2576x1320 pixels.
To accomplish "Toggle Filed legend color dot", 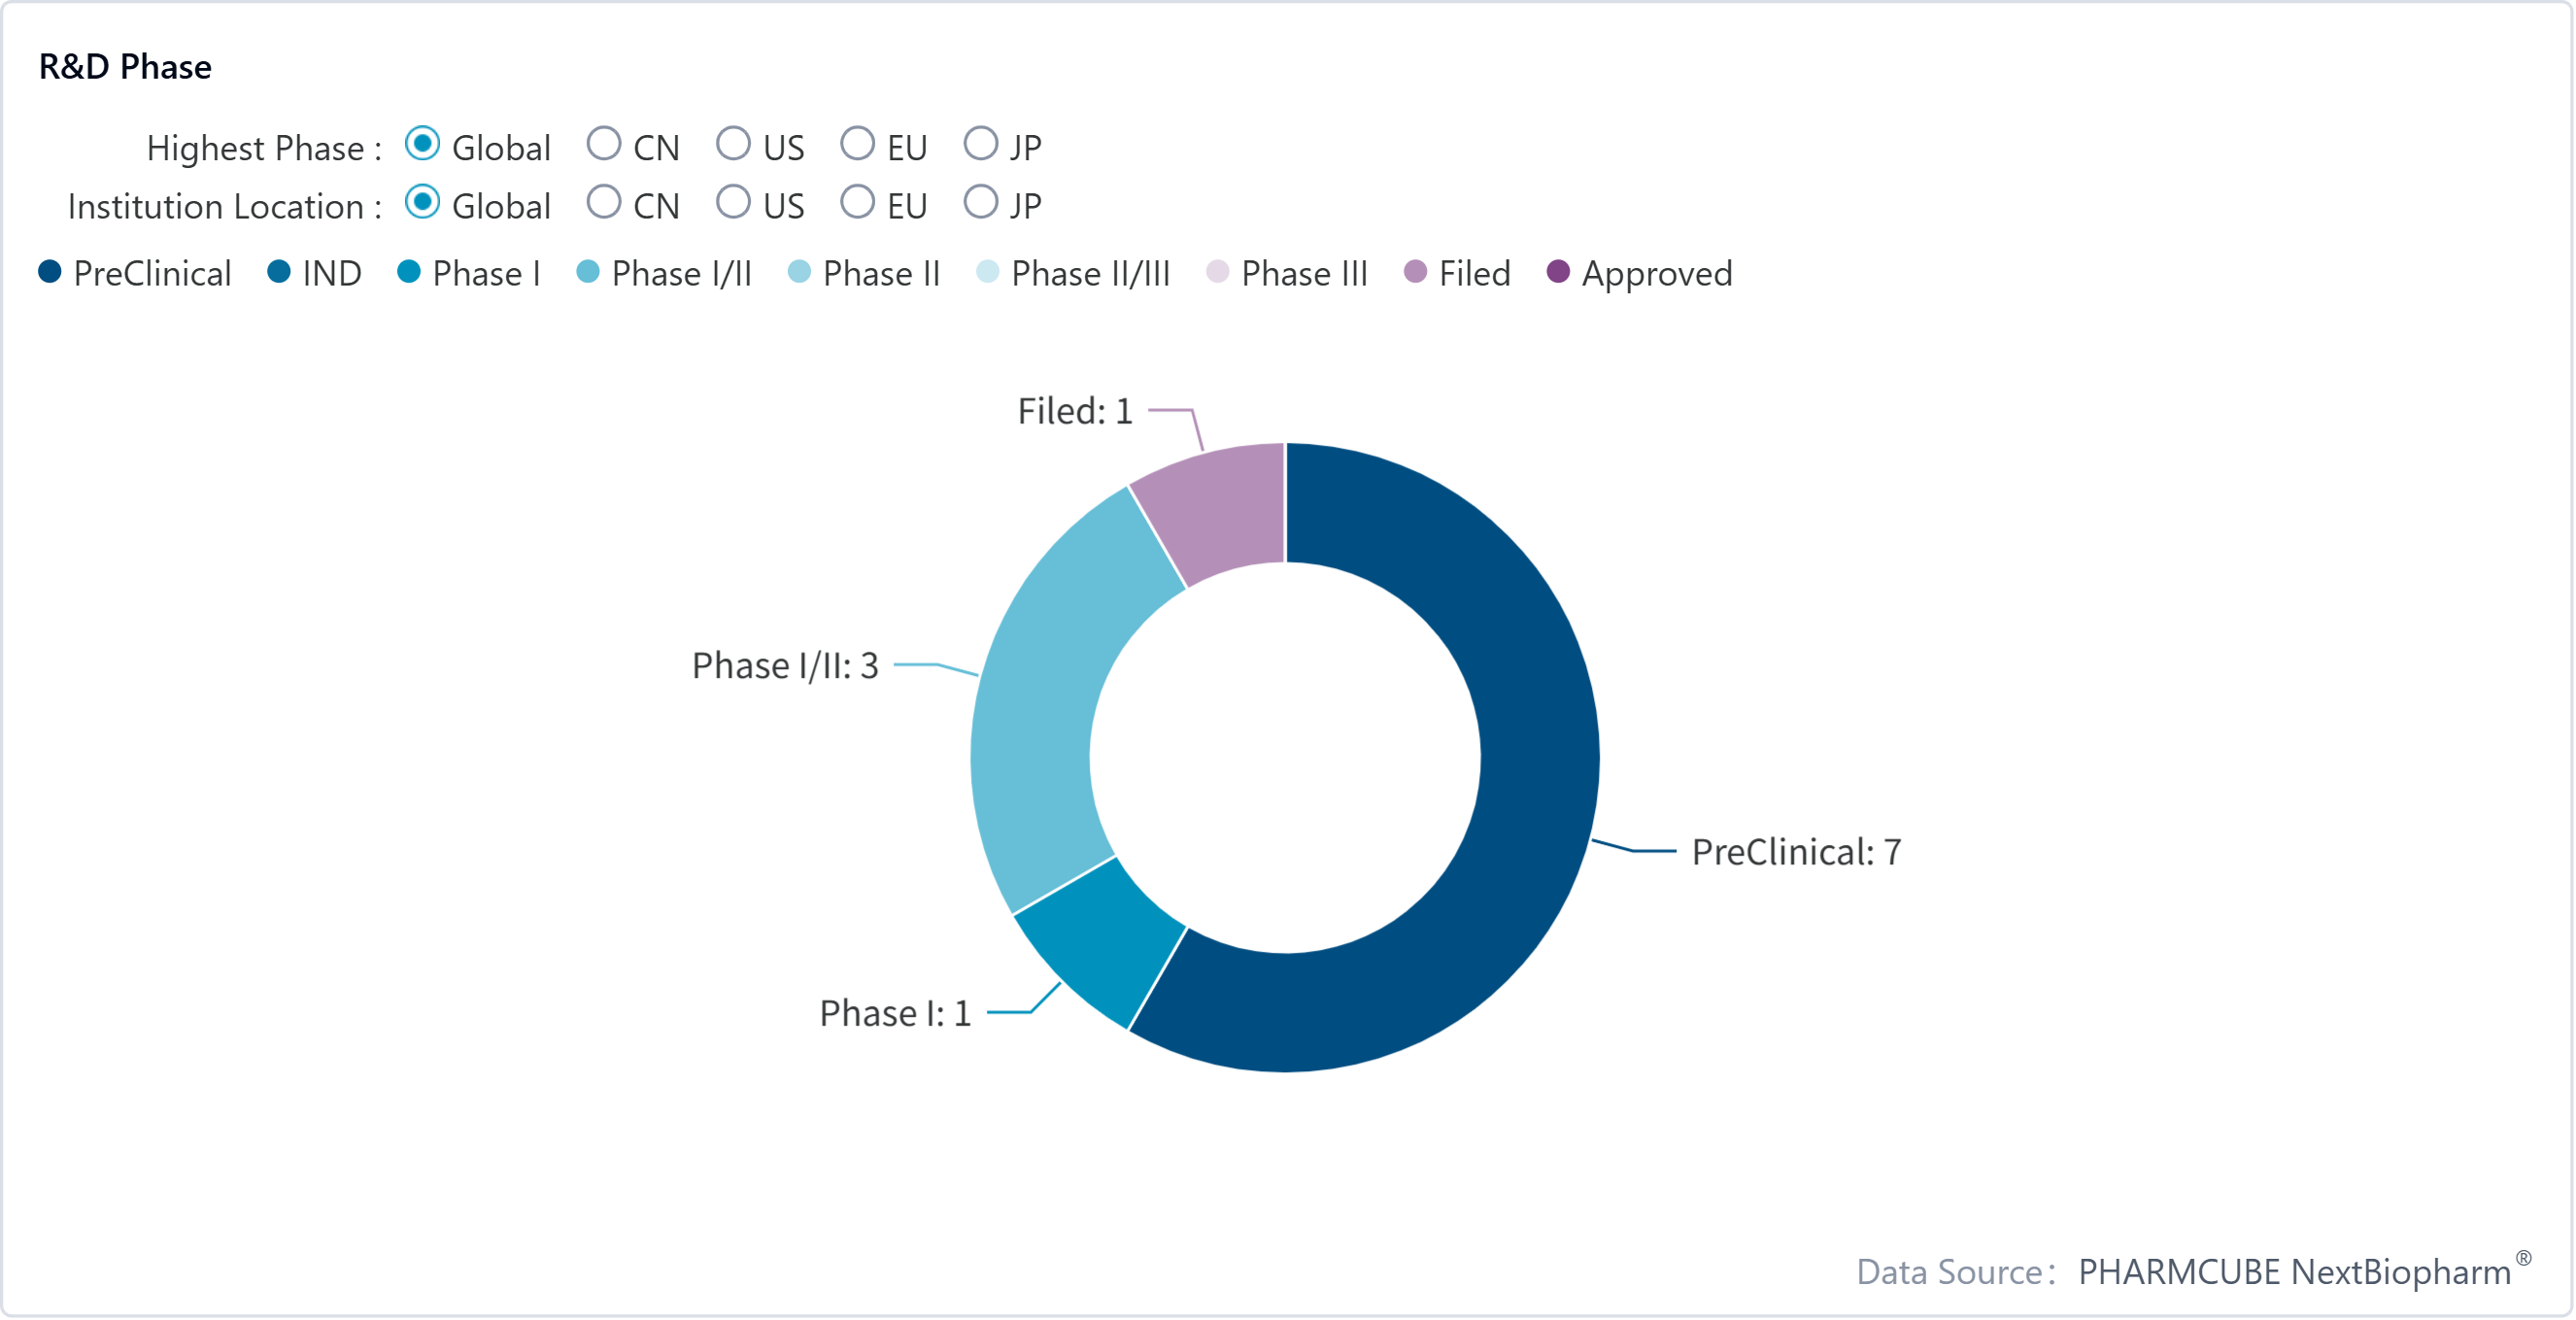I will 1415,272.
